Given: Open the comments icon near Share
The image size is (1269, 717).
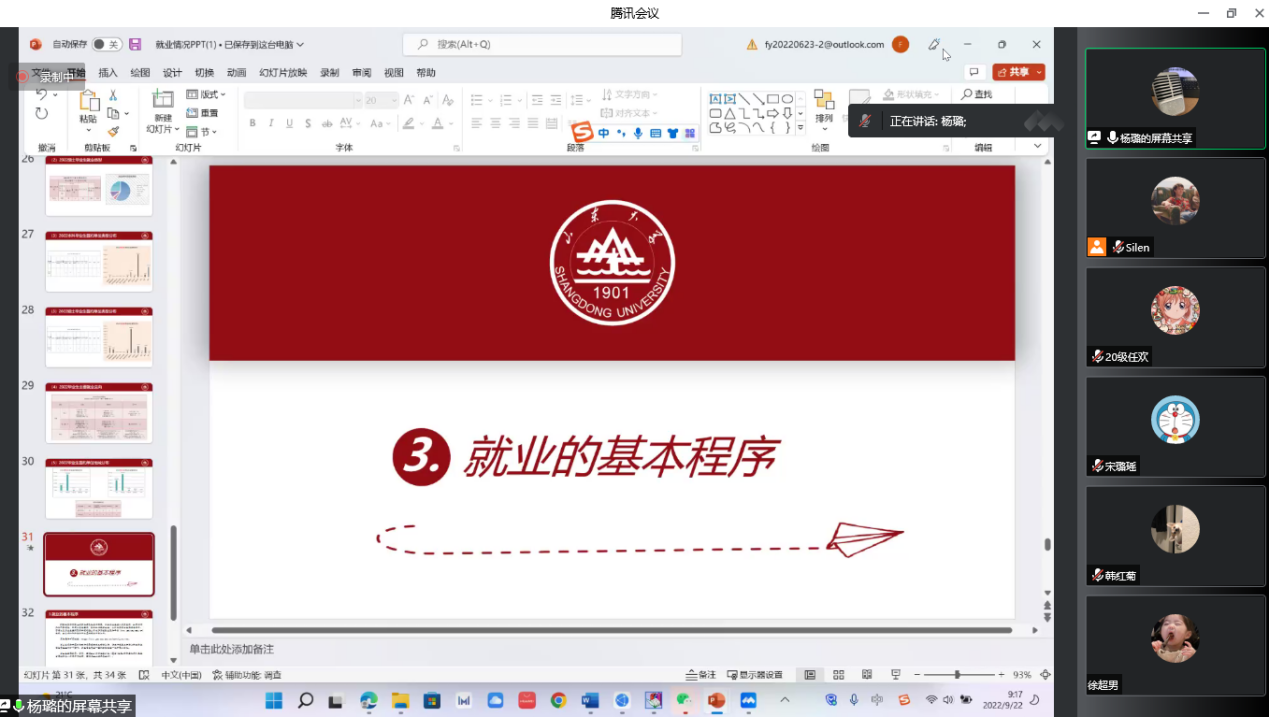Looking at the screenshot, I should (973, 72).
